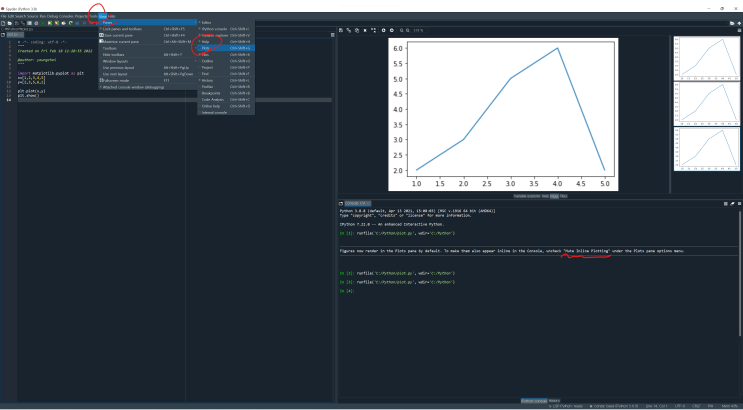
Task: Remove all plots in Plots pane
Action: click(x=373, y=30)
